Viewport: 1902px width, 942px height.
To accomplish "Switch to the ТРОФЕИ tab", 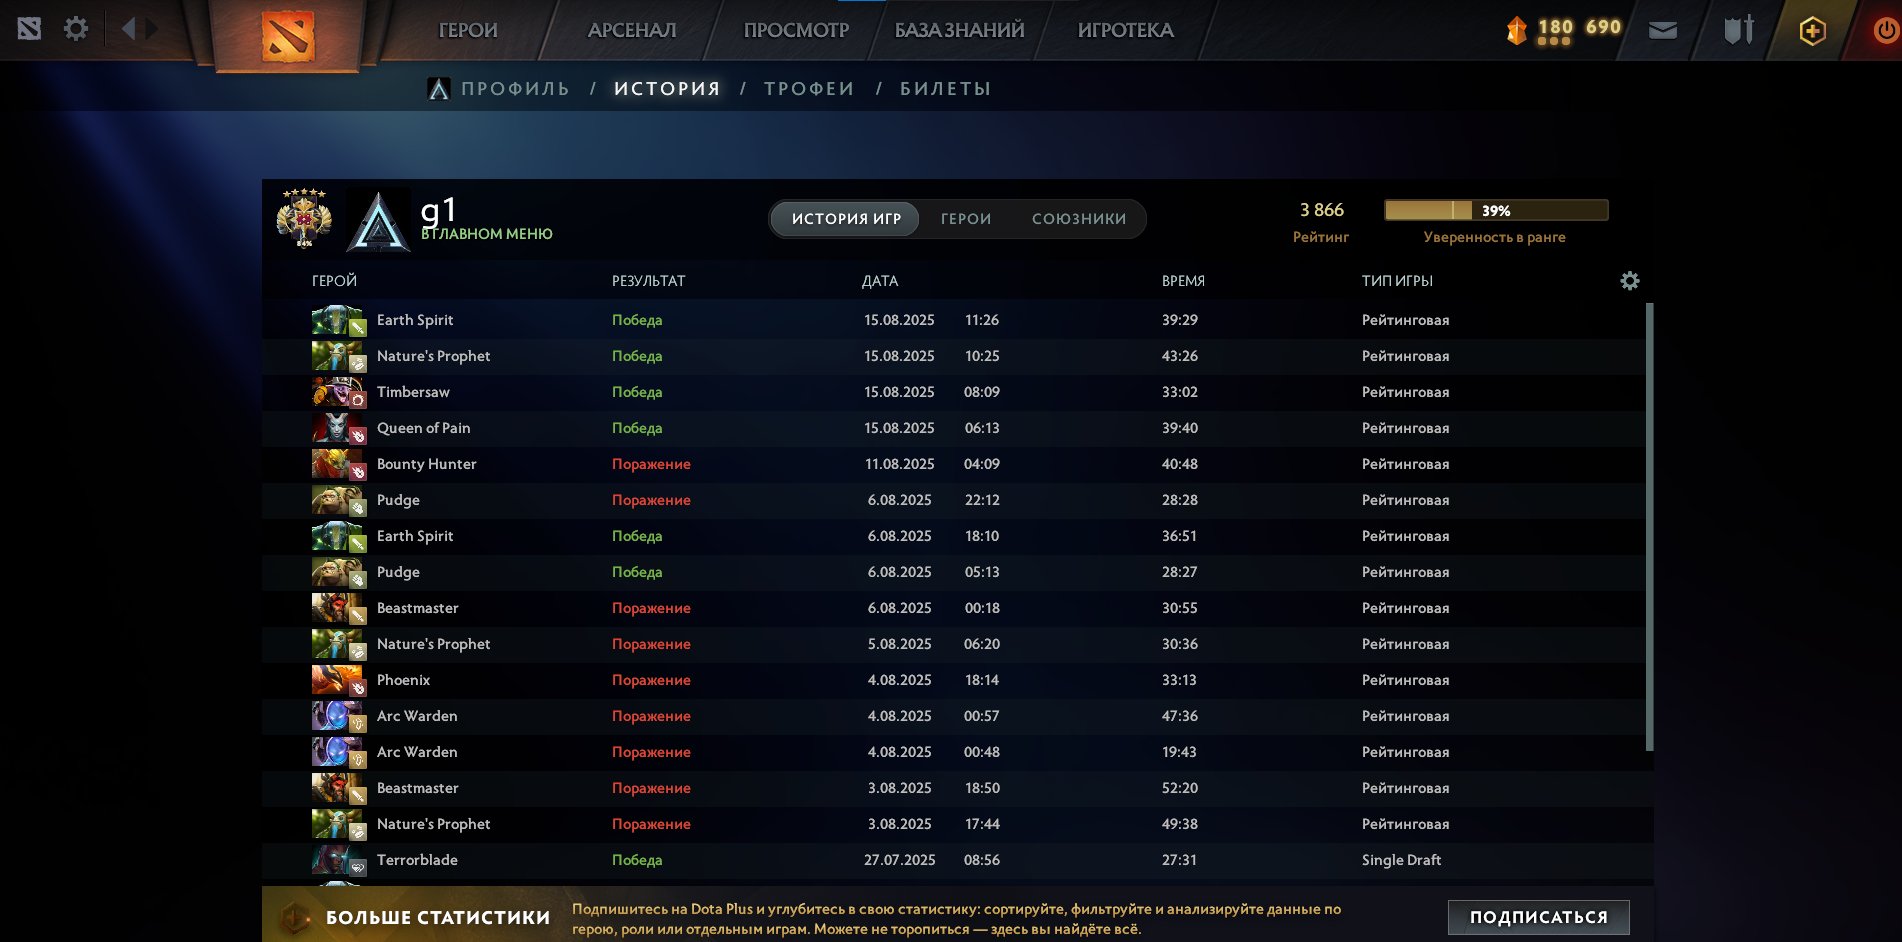I will (808, 88).
